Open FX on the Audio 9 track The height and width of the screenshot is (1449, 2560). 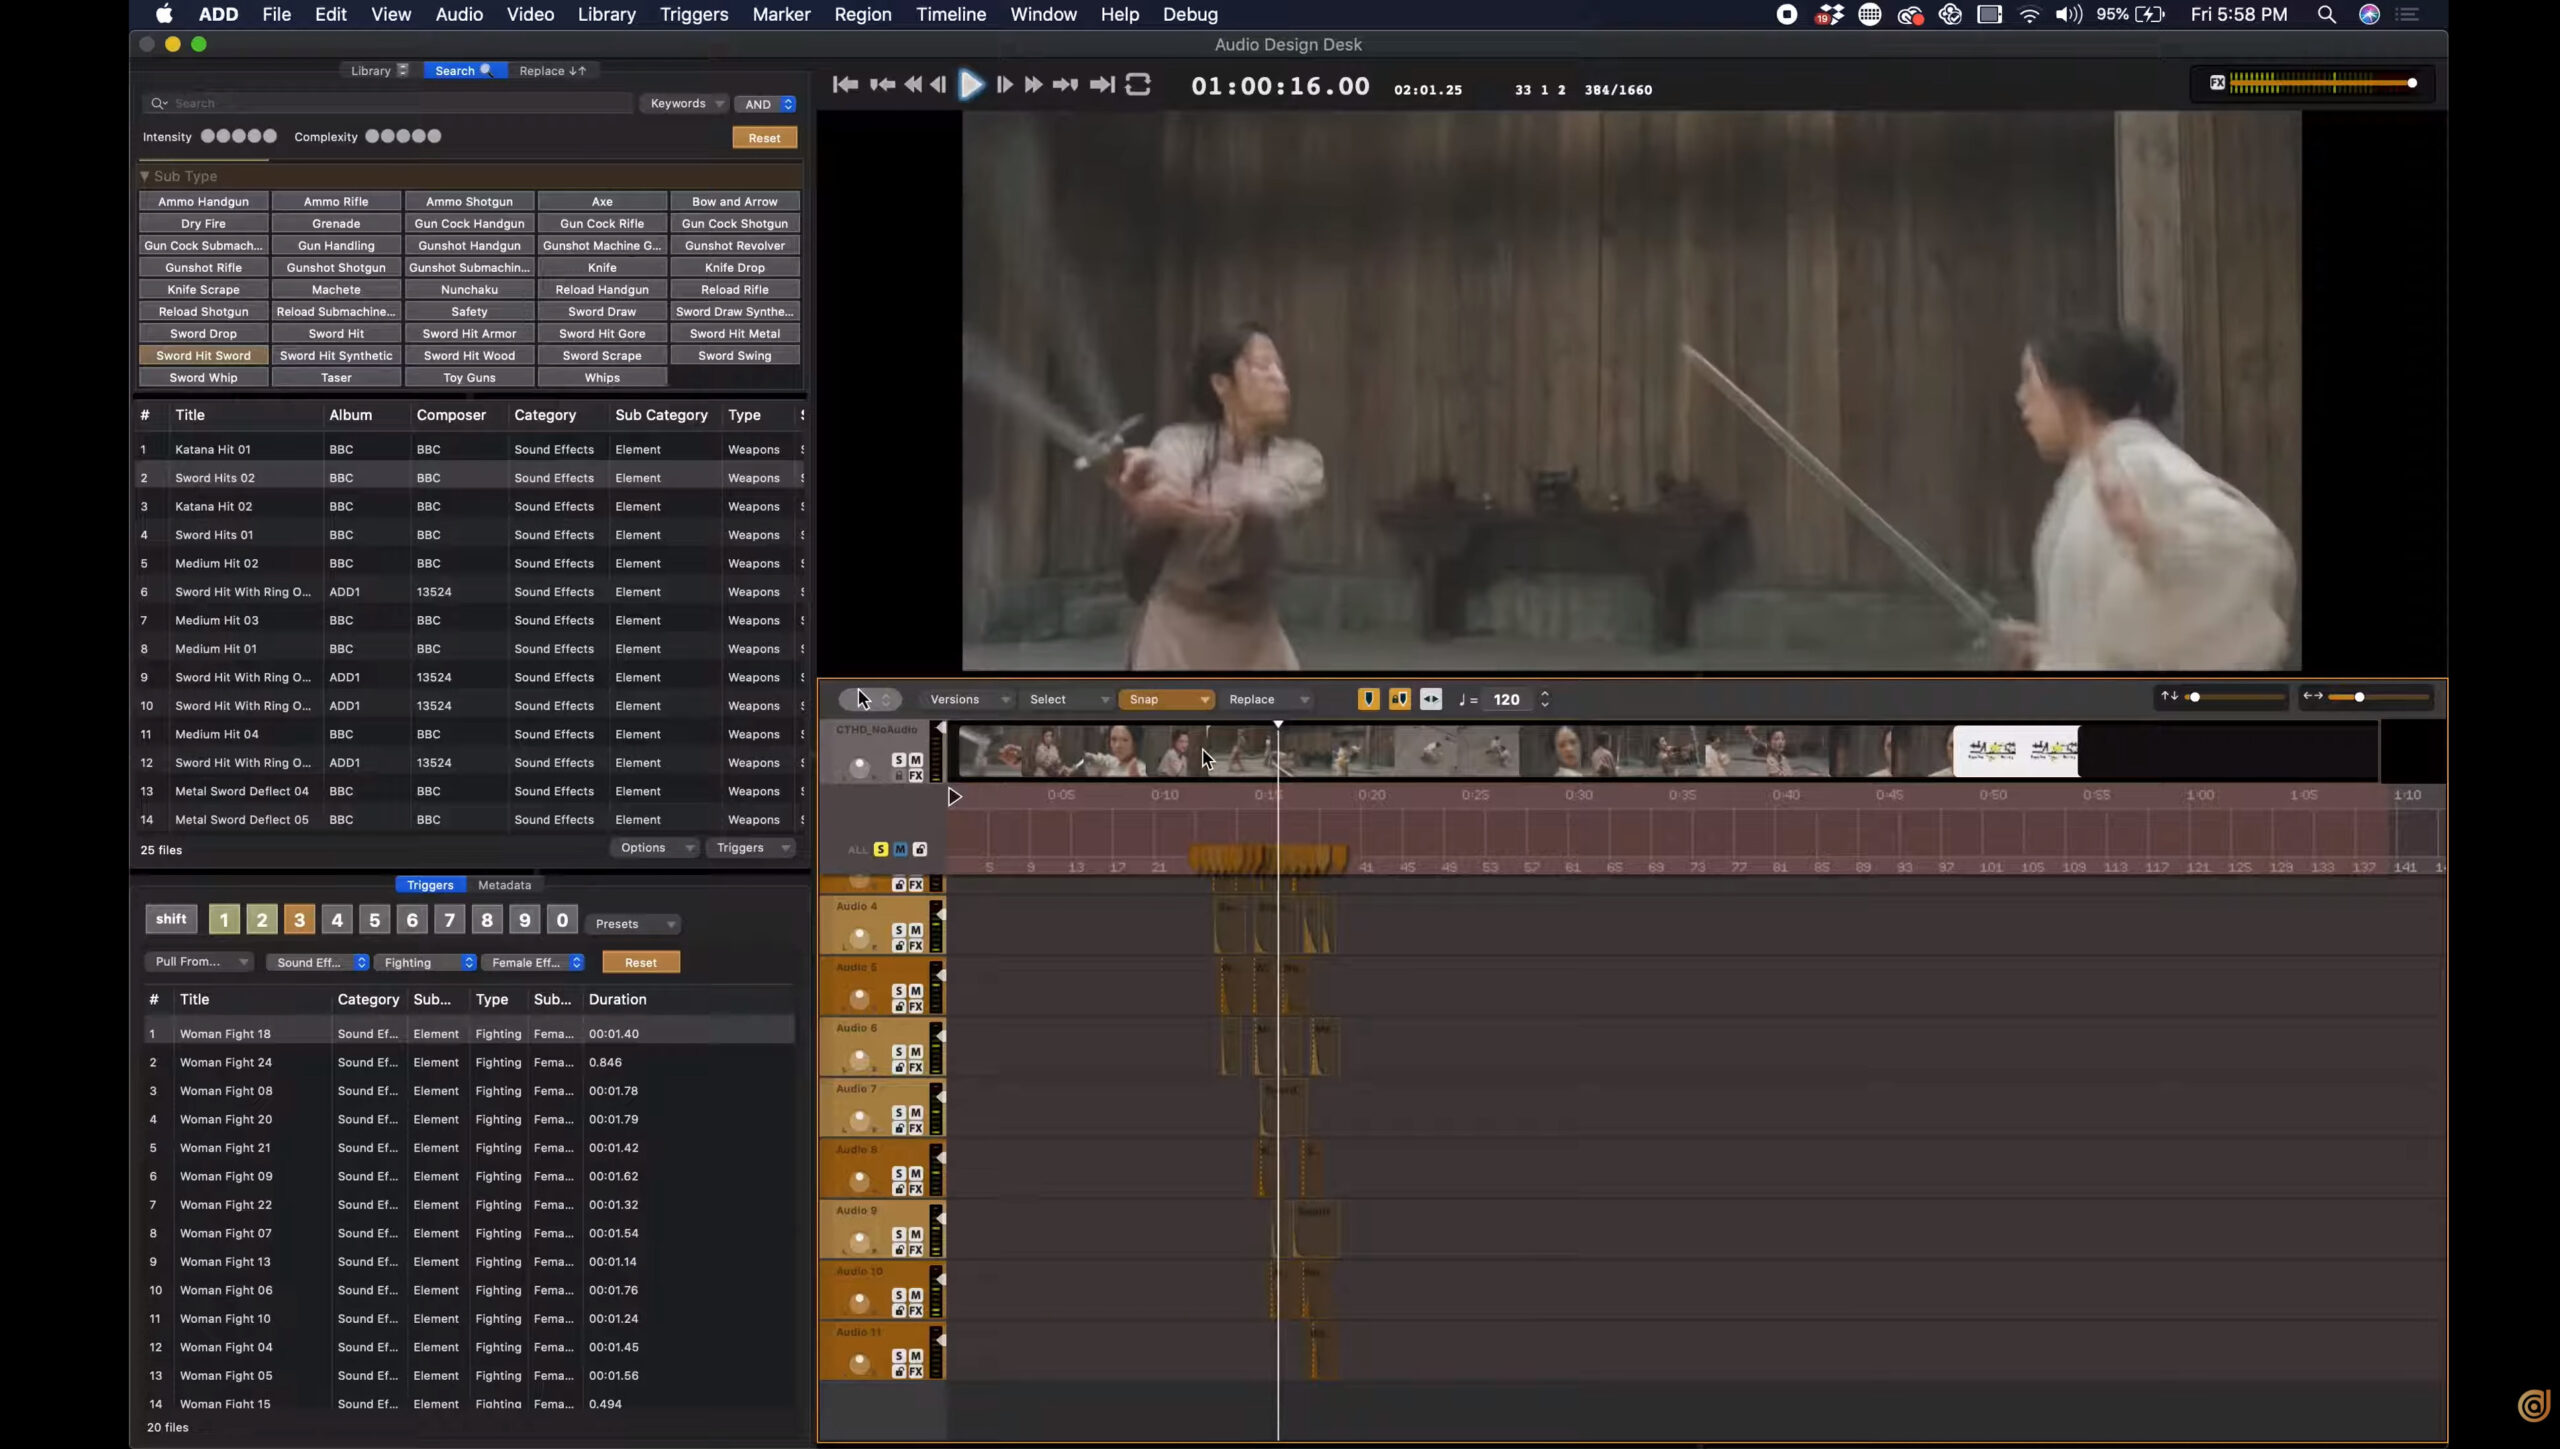pos(915,1250)
